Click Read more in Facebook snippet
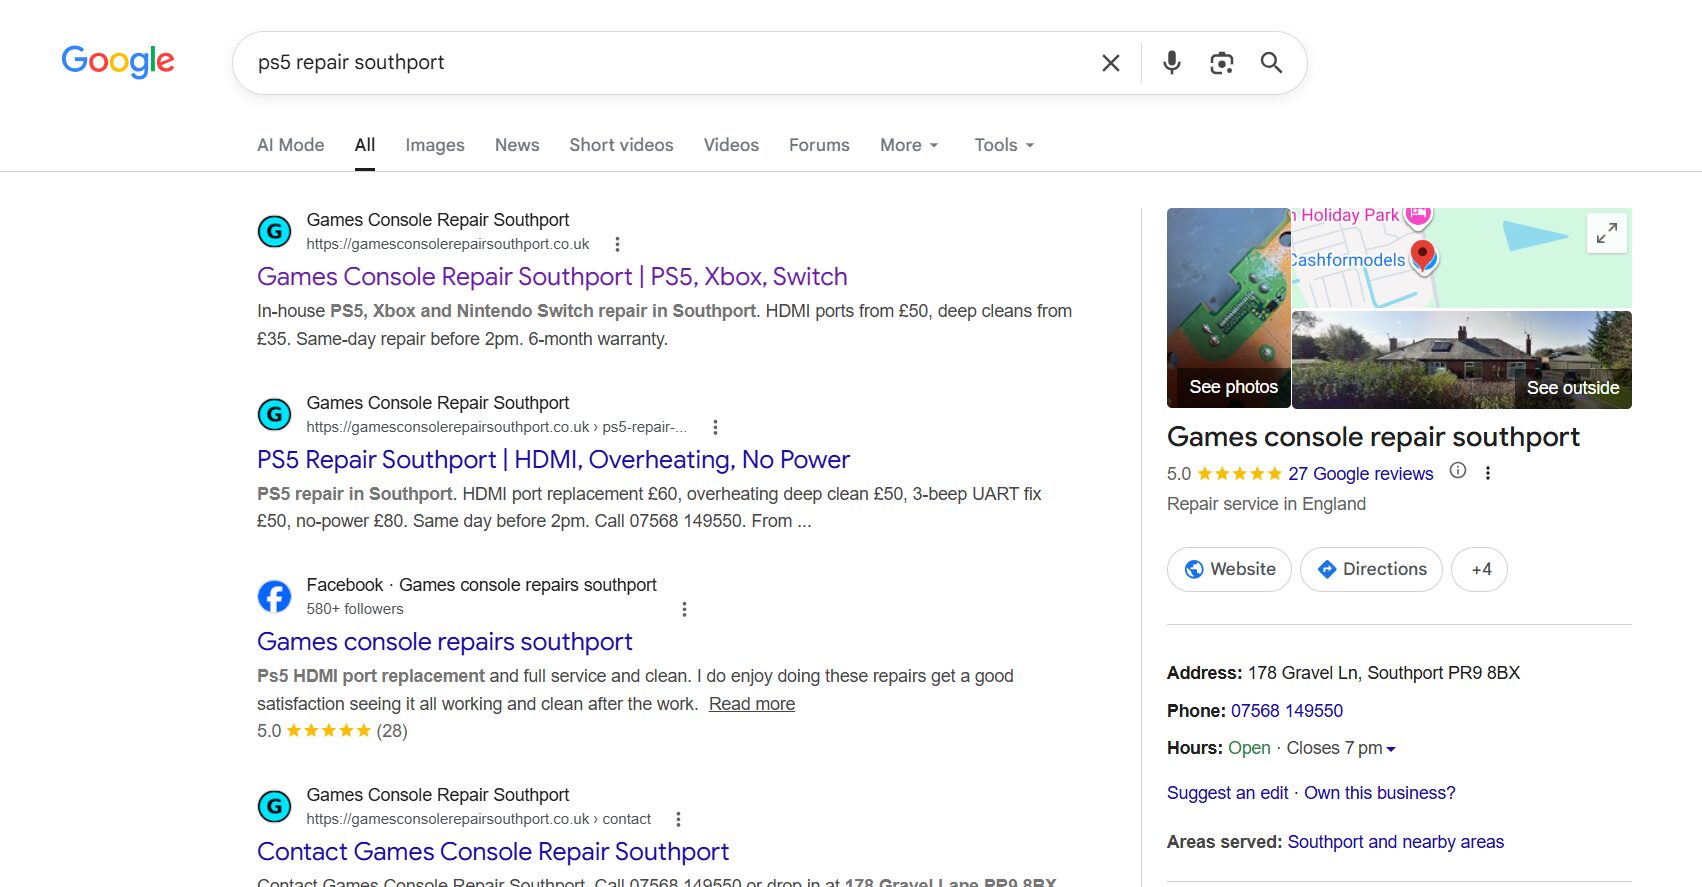1702x887 pixels. coord(752,704)
